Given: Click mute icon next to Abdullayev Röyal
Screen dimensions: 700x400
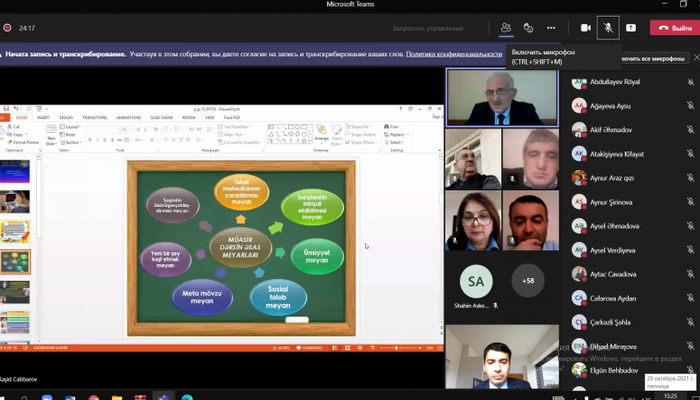Looking at the screenshot, I should tap(690, 83).
